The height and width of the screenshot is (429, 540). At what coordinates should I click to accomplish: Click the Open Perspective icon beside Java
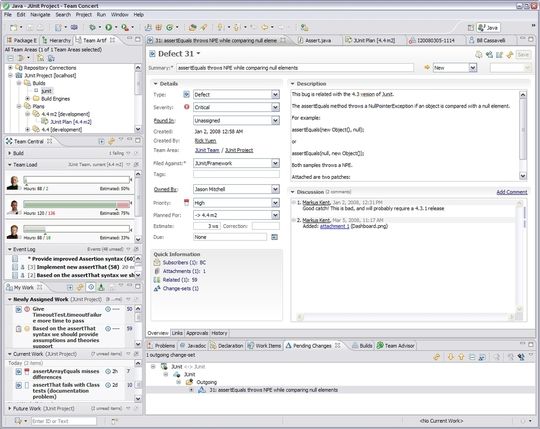click(471, 28)
